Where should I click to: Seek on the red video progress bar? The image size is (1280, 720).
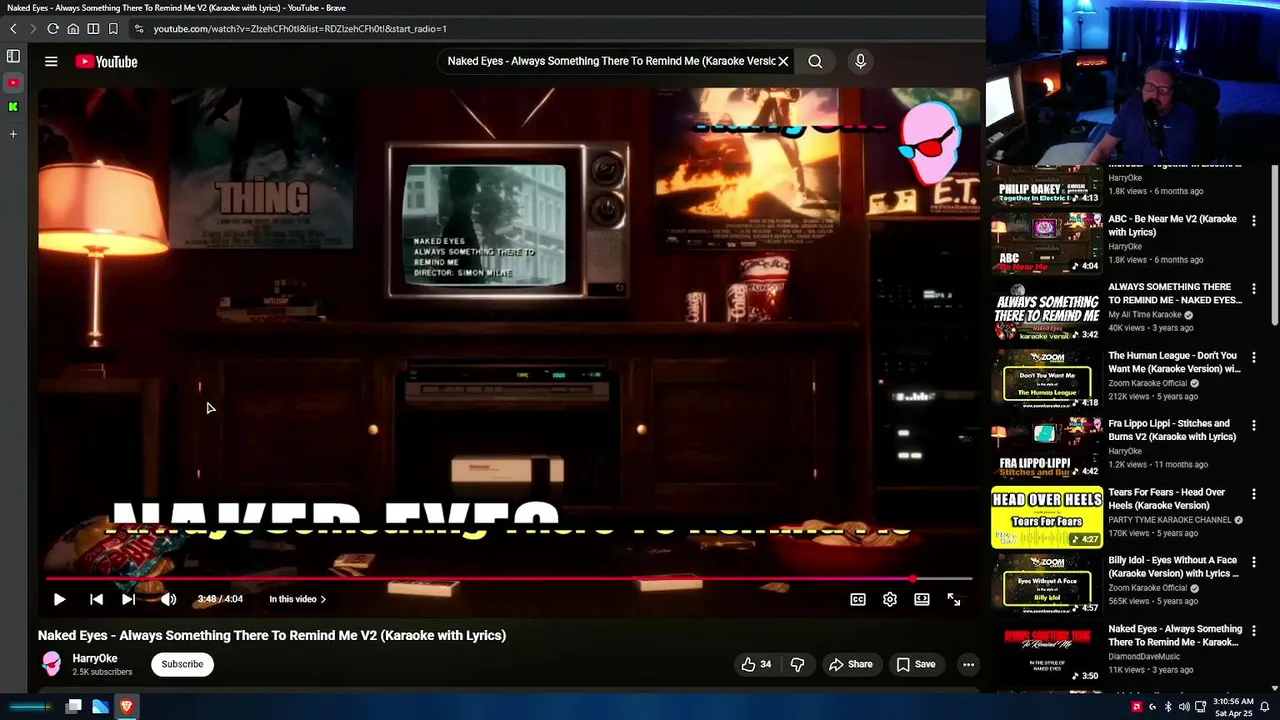(508, 579)
